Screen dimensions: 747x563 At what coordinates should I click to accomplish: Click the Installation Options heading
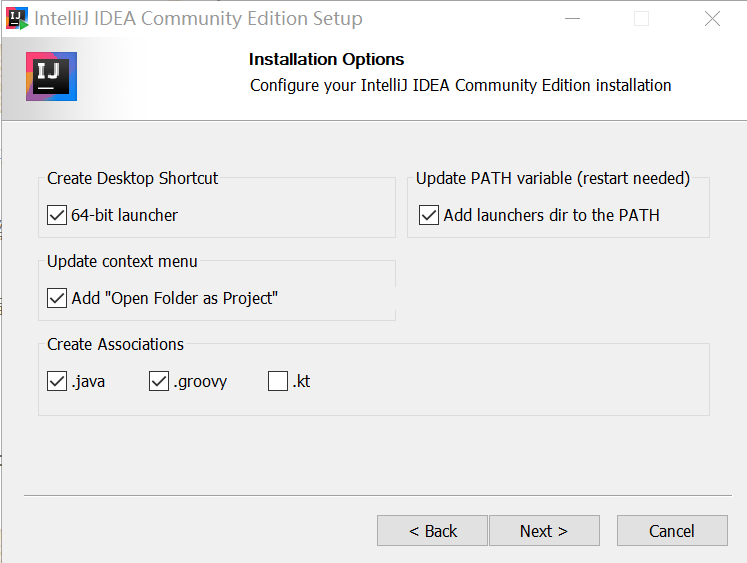326,60
